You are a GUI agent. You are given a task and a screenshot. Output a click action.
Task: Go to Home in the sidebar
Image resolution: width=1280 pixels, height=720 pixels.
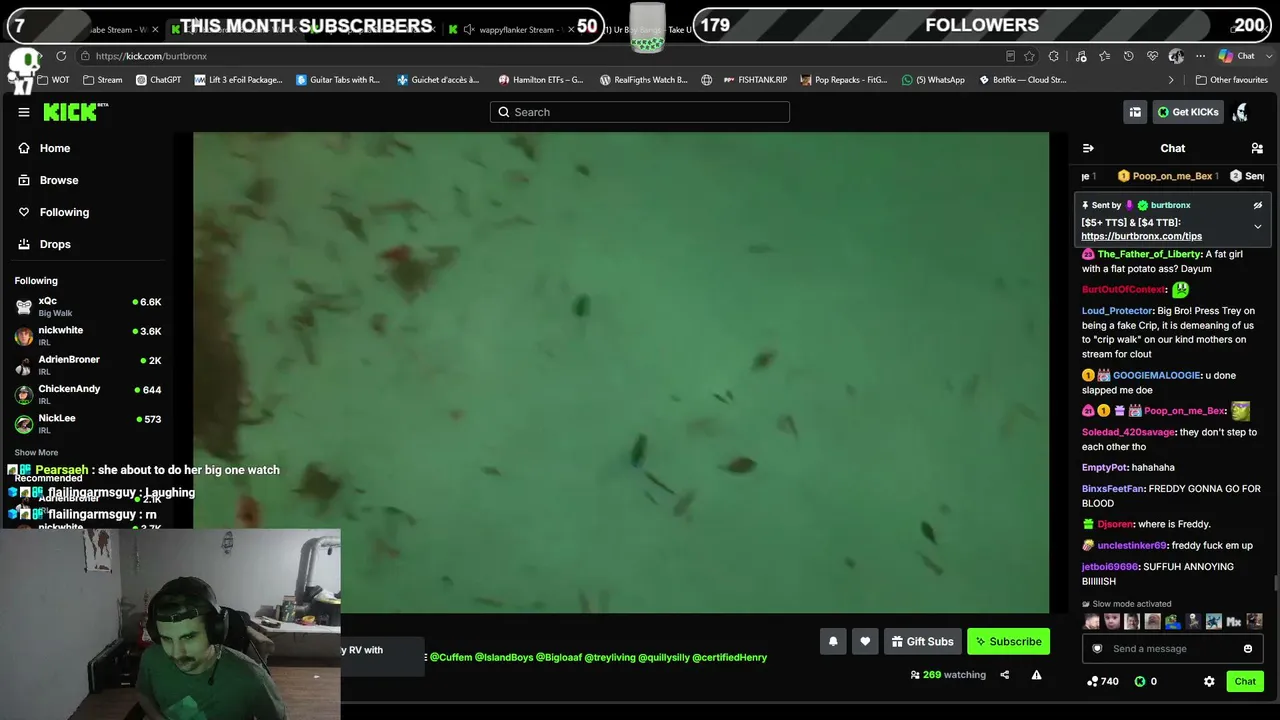click(x=55, y=148)
